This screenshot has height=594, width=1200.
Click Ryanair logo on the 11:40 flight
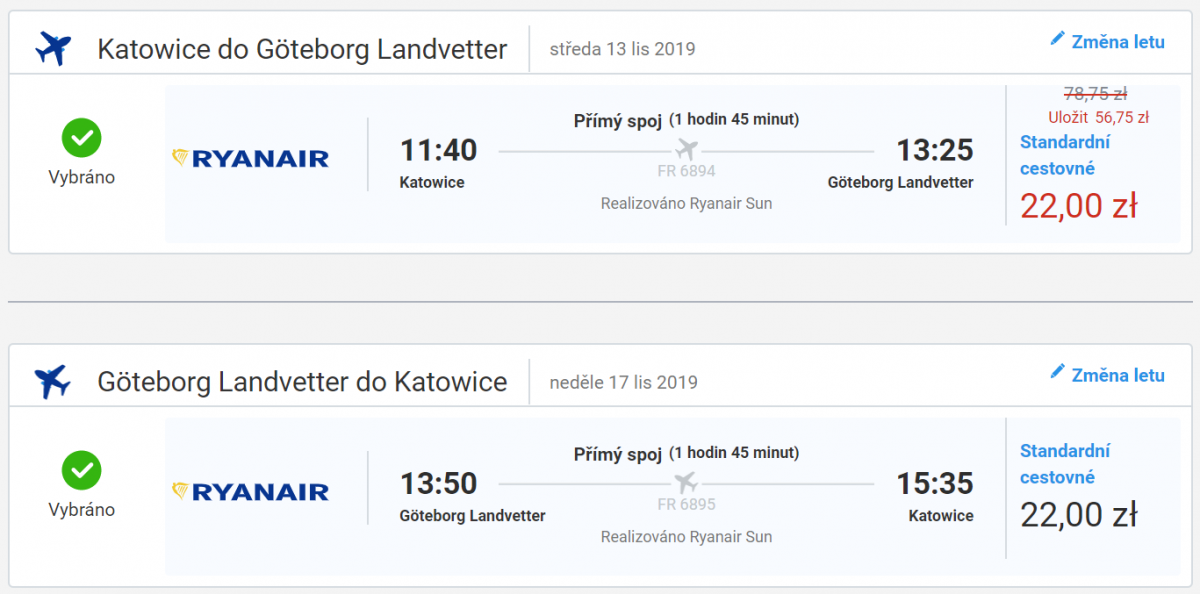tap(251, 158)
